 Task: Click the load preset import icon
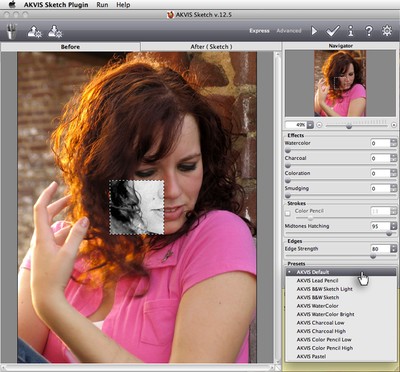pos(34,31)
